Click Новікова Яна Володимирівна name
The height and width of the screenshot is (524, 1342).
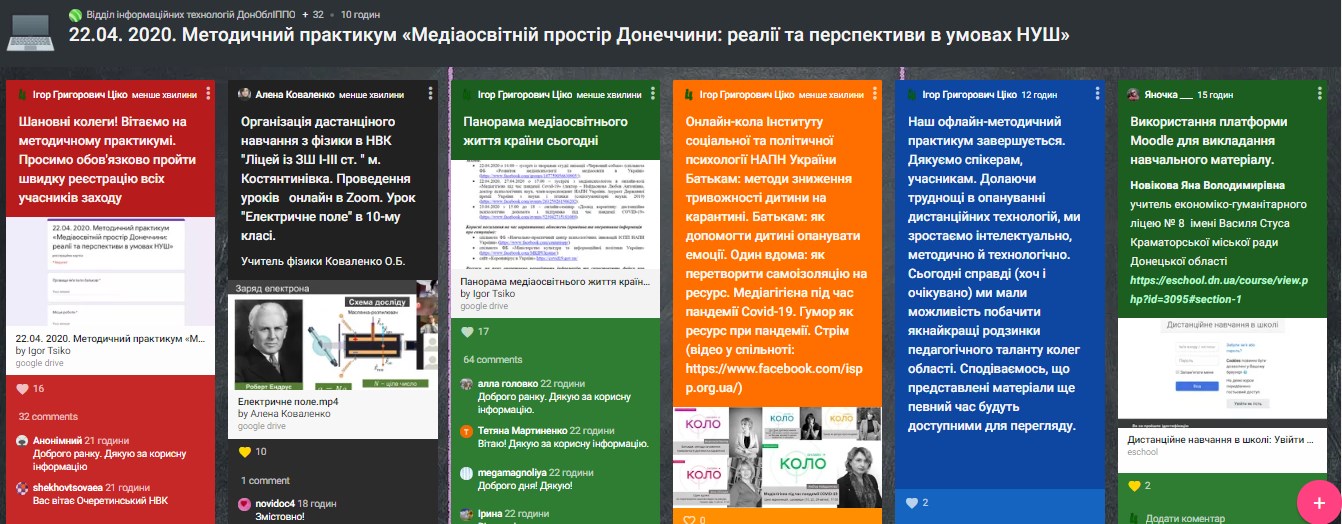point(1207,186)
